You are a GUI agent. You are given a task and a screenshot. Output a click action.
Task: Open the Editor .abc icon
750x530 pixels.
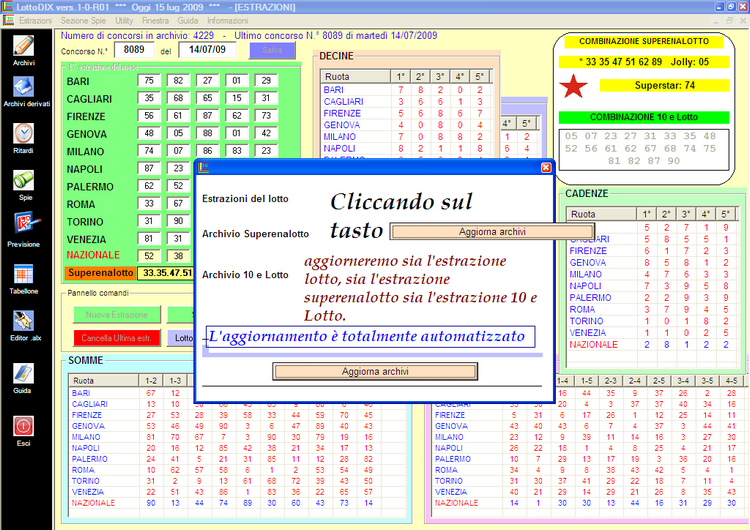[x=23, y=321]
